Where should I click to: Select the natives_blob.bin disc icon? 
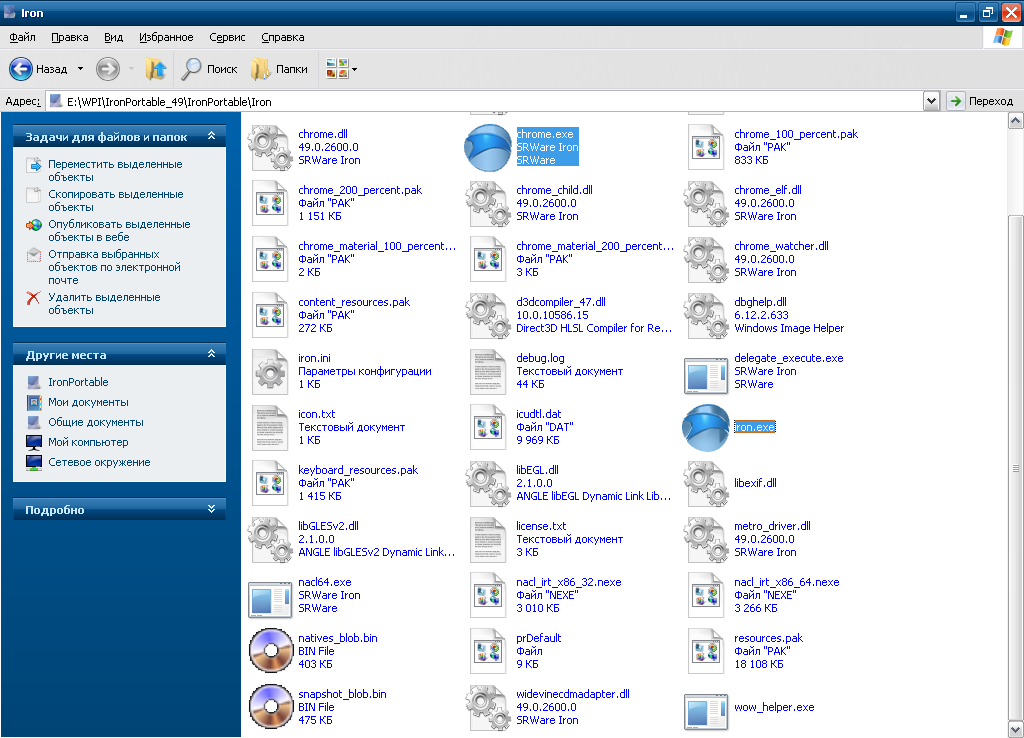(270, 651)
